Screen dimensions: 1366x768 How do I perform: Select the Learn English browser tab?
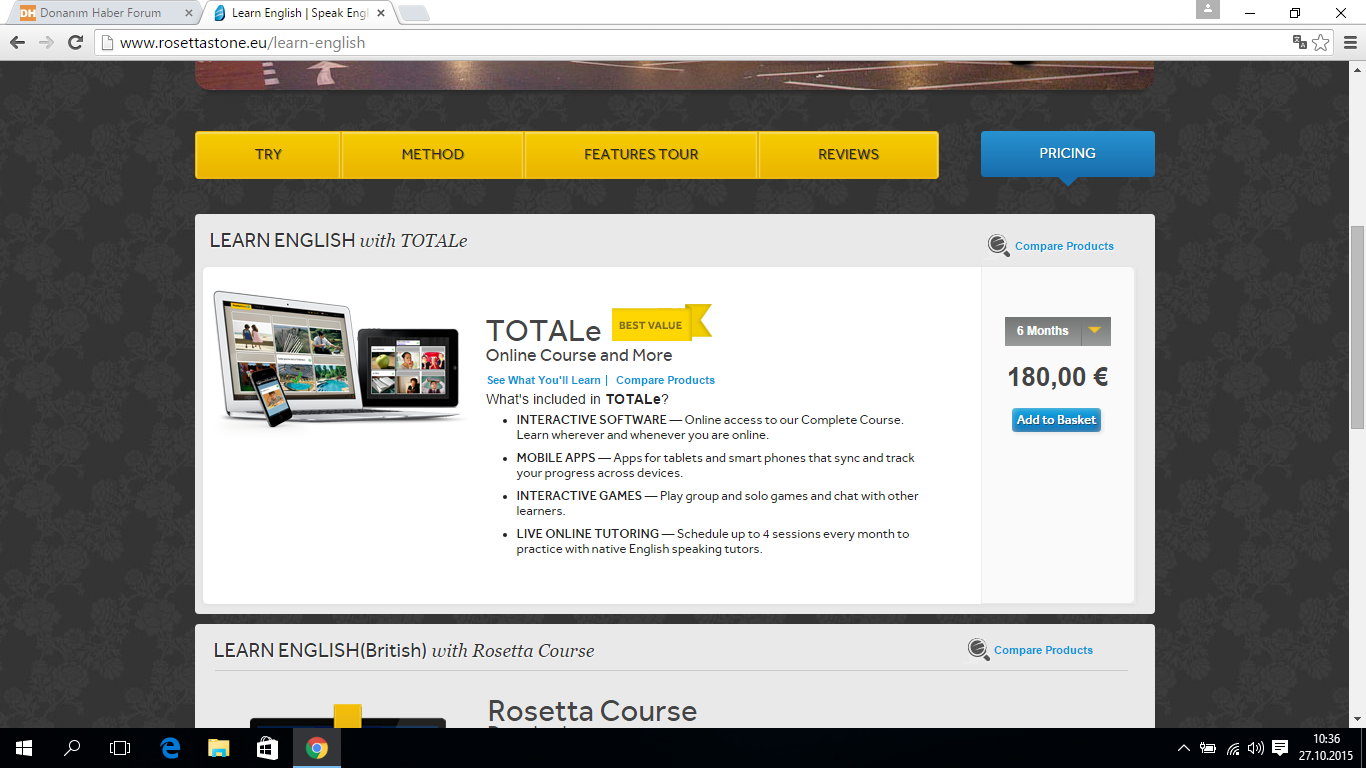pyautogui.click(x=298, y=13)
